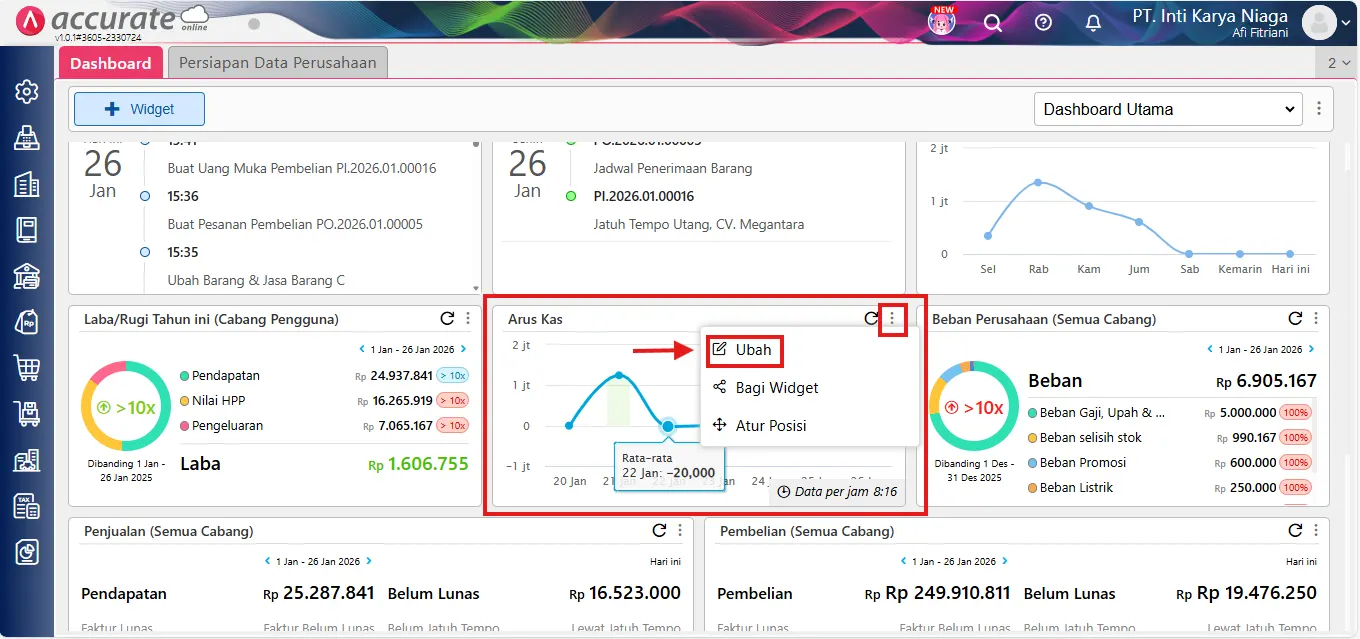Screen dimensions: 1360x639
Task: Select the TAX document icon in the sidebar
Action: (27, 506)
